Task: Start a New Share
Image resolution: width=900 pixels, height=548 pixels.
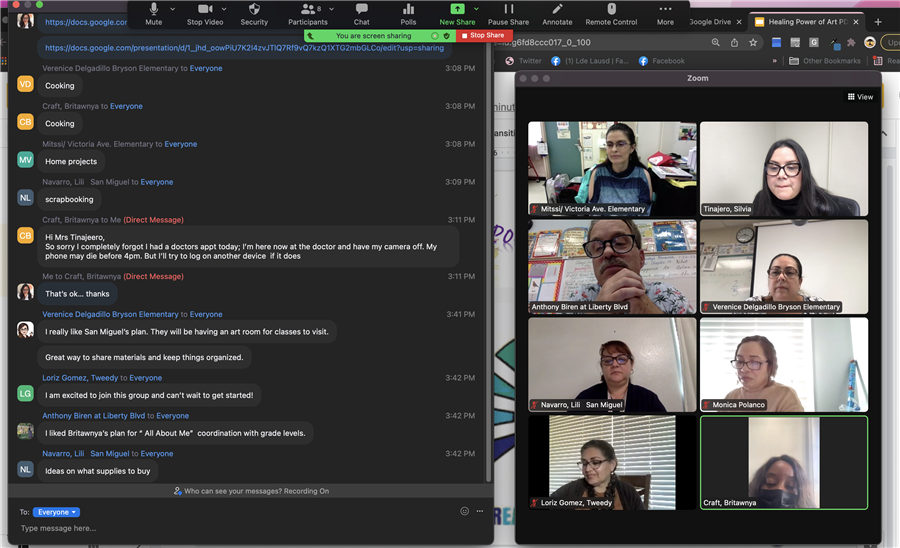Action: 457,14
